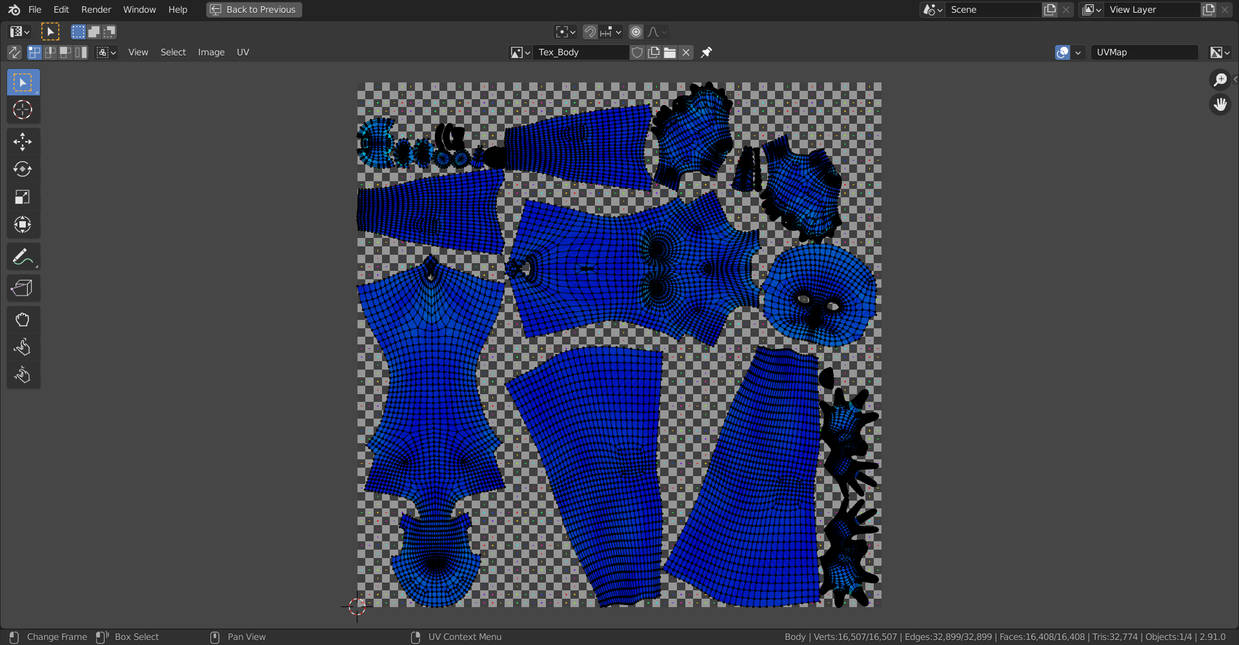Pick the Grab sculpt tool
Screen dimensions: 1239x645
click(x=22, y=320)
